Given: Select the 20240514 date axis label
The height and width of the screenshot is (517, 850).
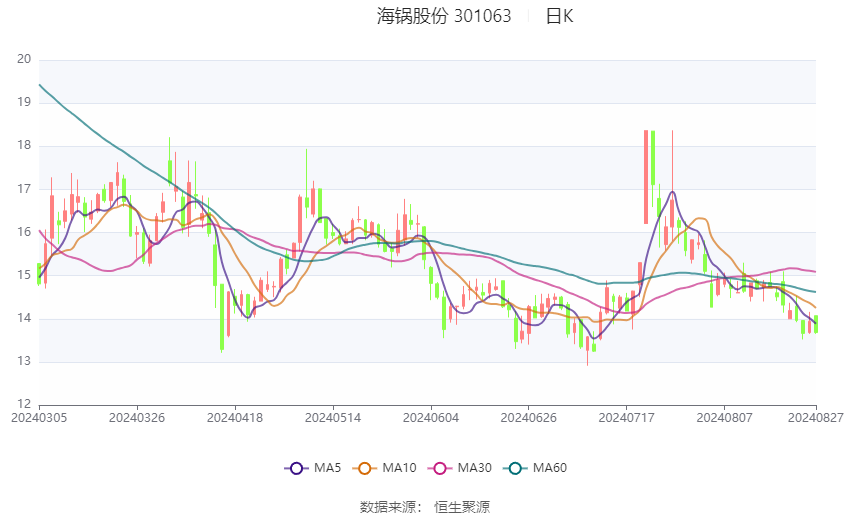Looking at the screenshot, I should pos(333,418).
